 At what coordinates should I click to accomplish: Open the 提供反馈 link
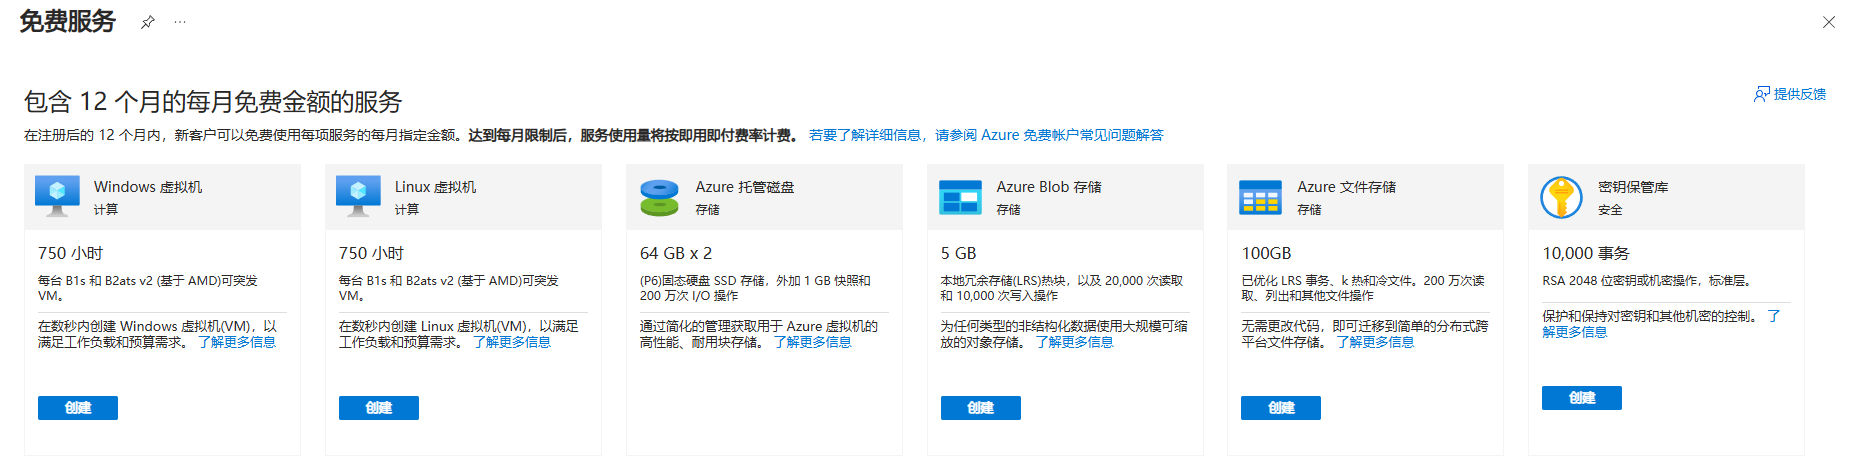coord(1799,94)
